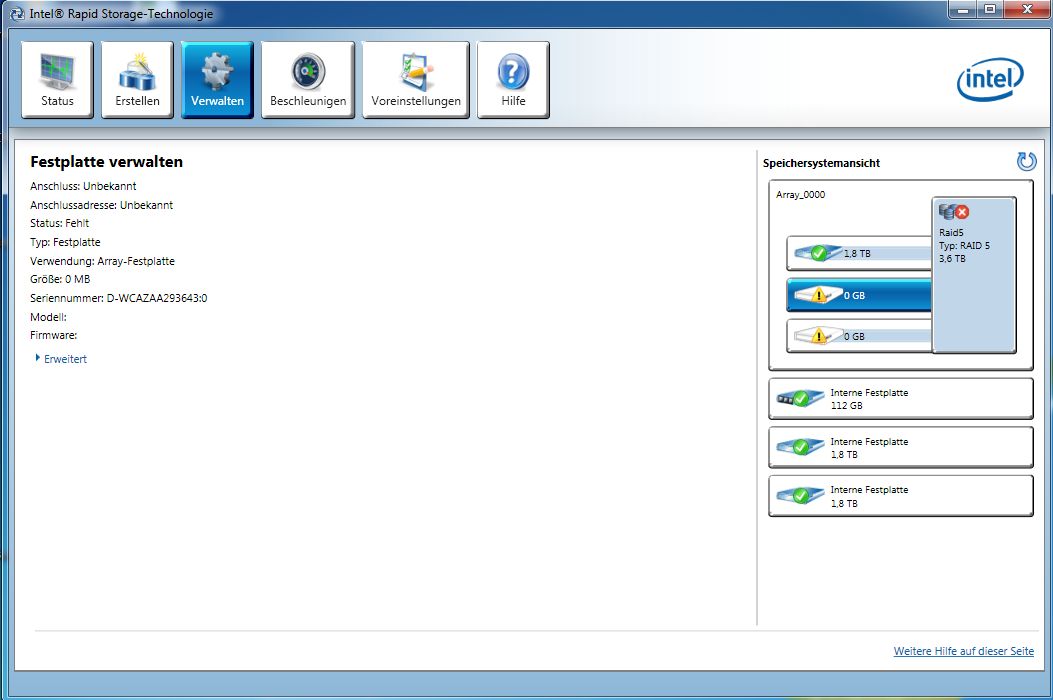Close the Intel Rapid Storage window
The image size is (1053, 700).
[x=1026, y=9]
